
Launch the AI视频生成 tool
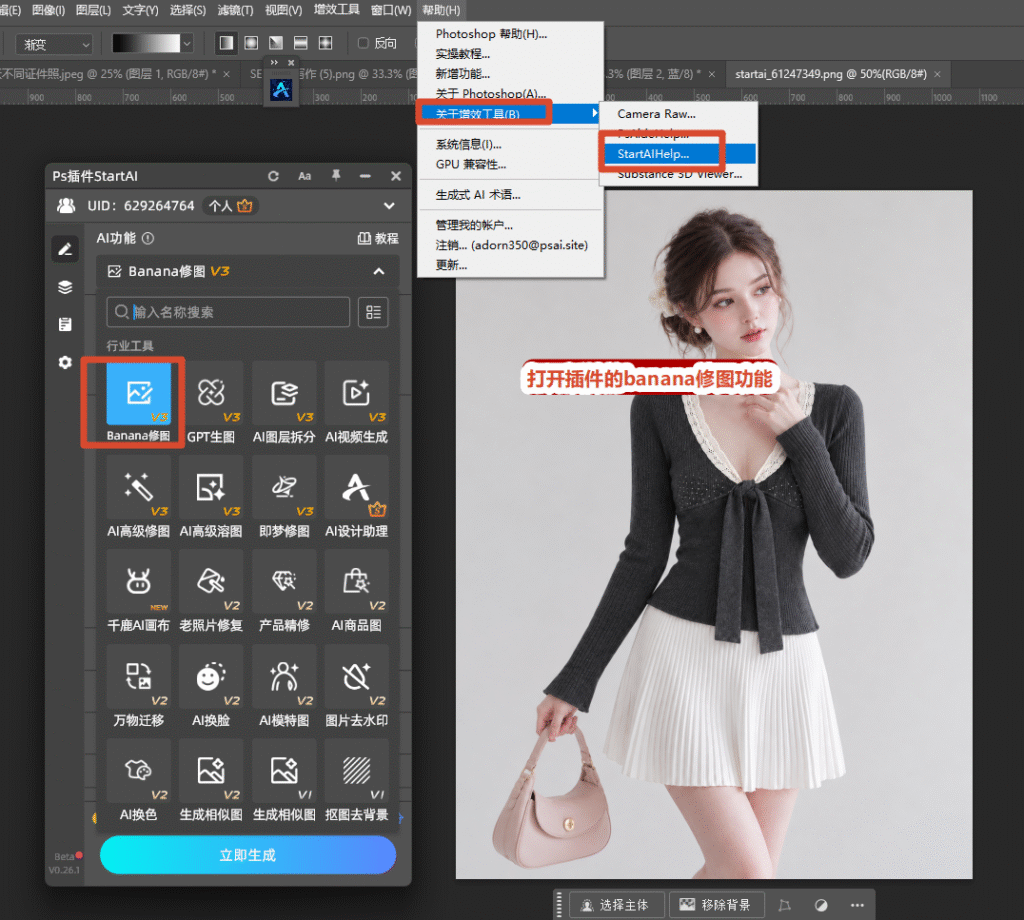tap(357, 394)
